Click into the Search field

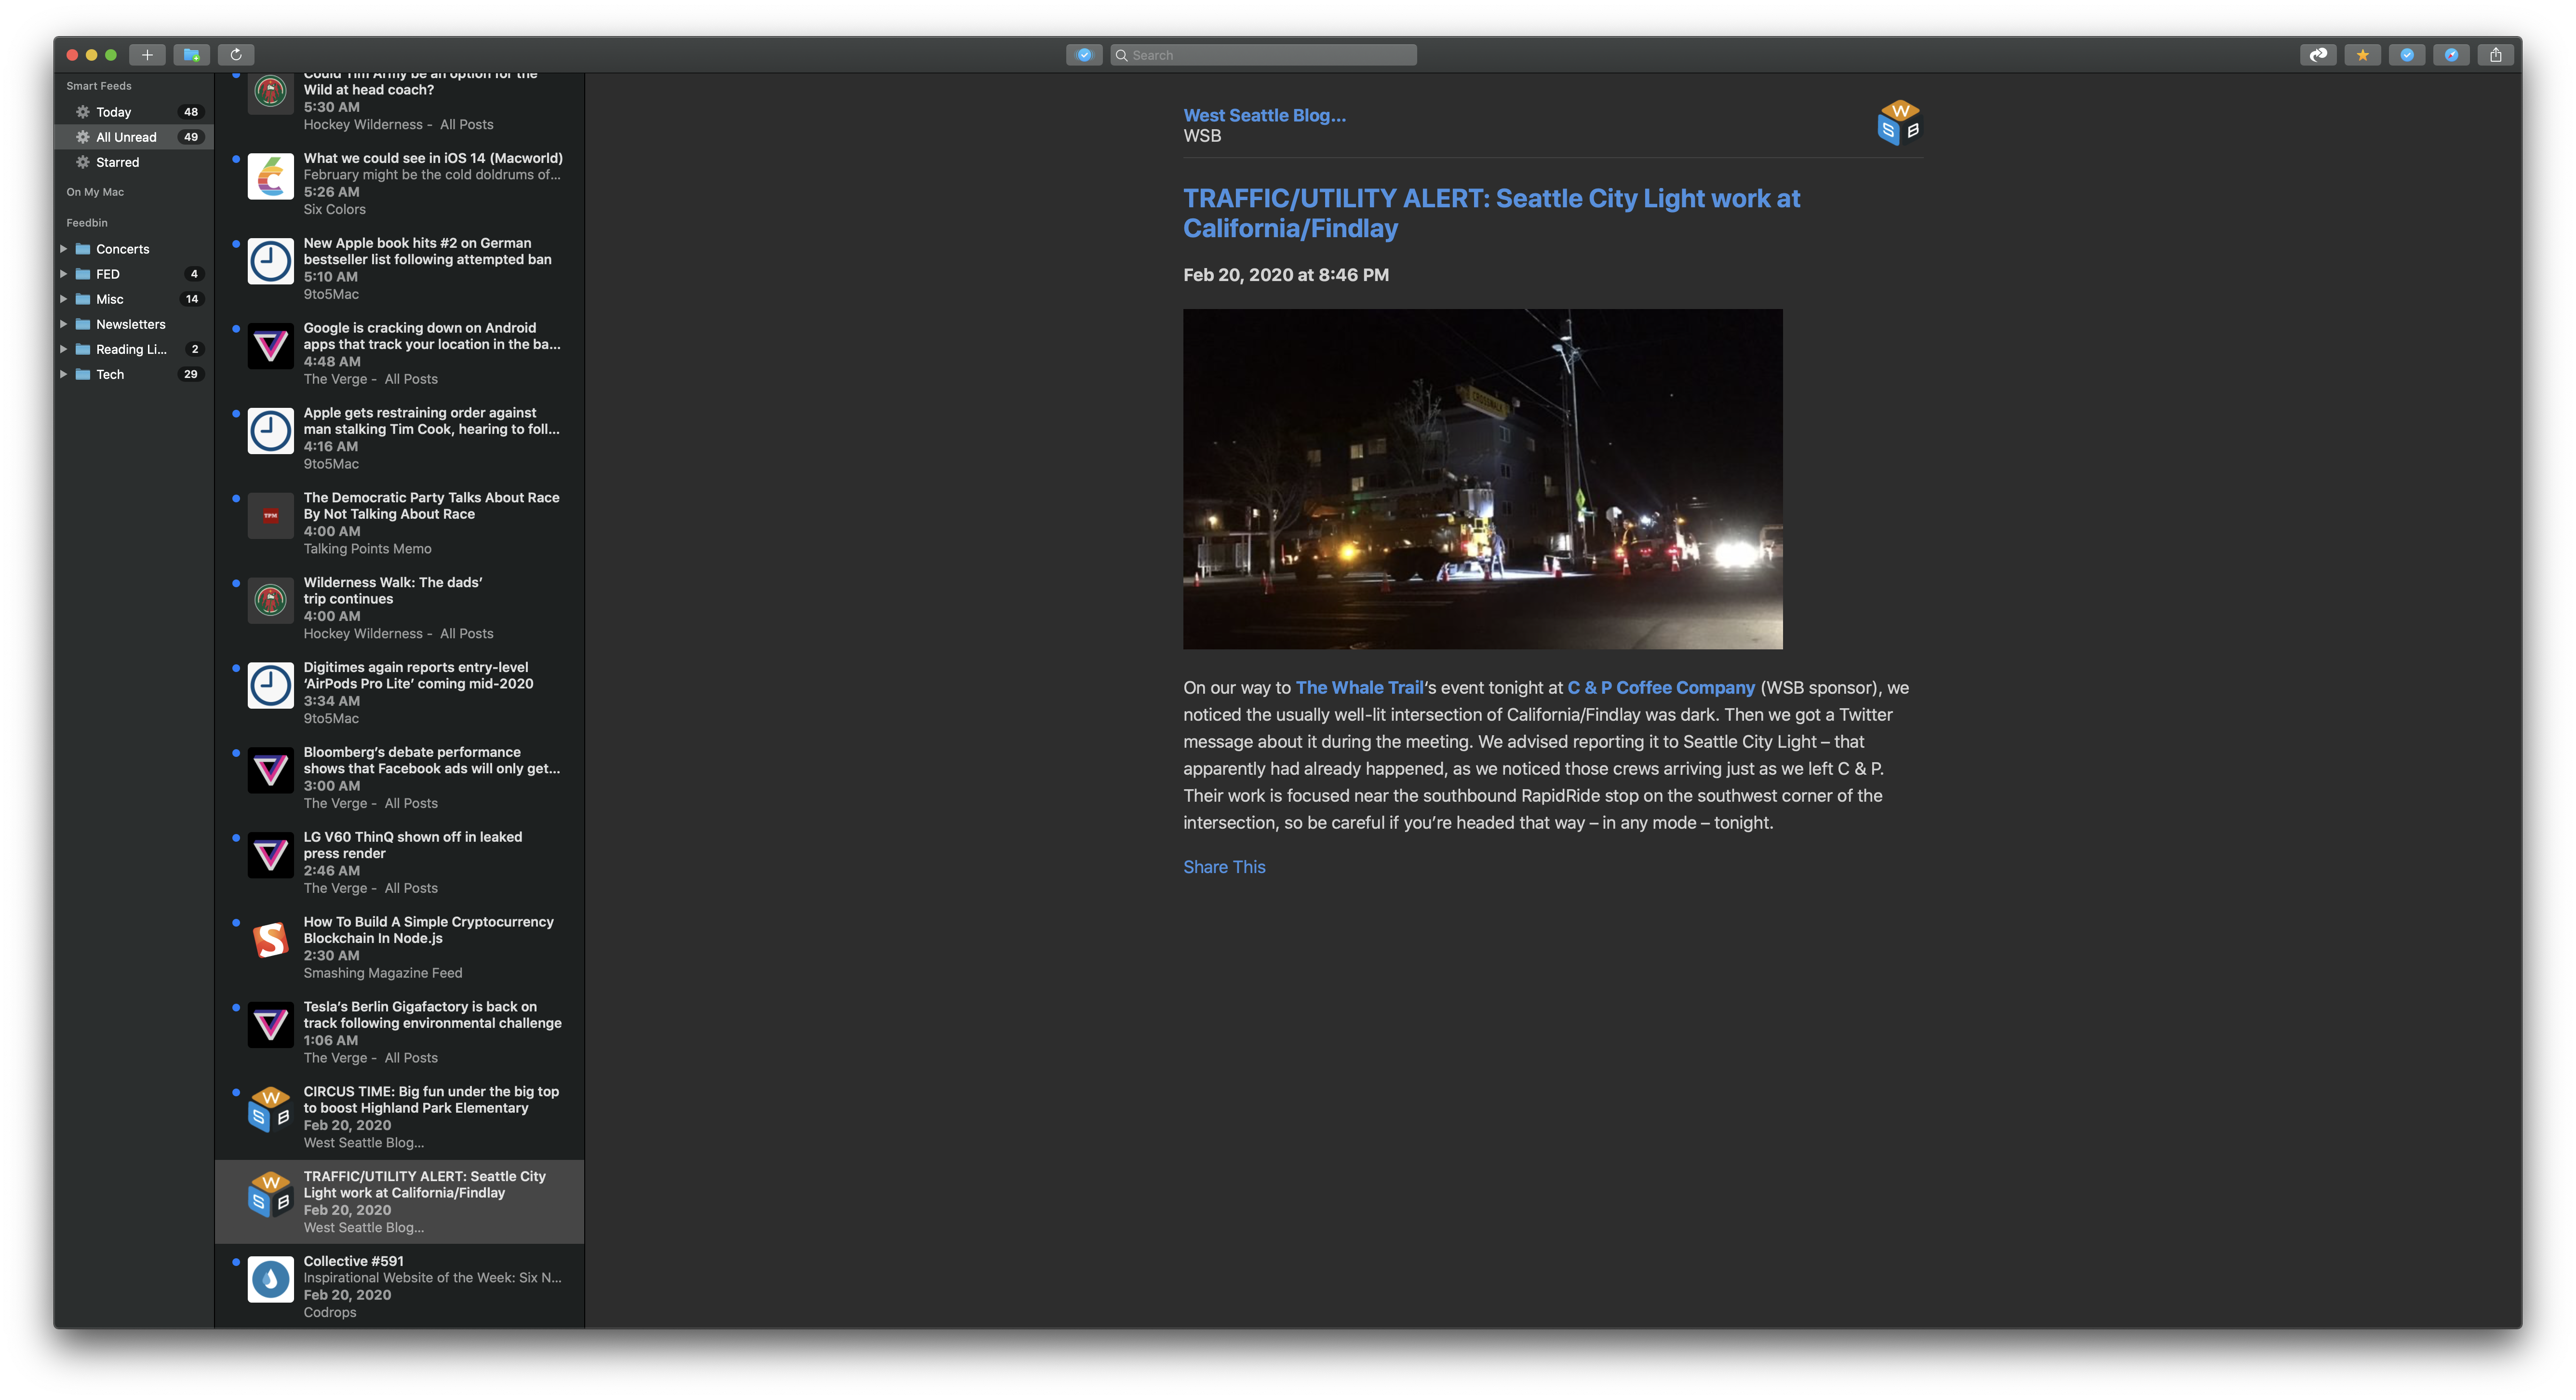pos(1263,55)
